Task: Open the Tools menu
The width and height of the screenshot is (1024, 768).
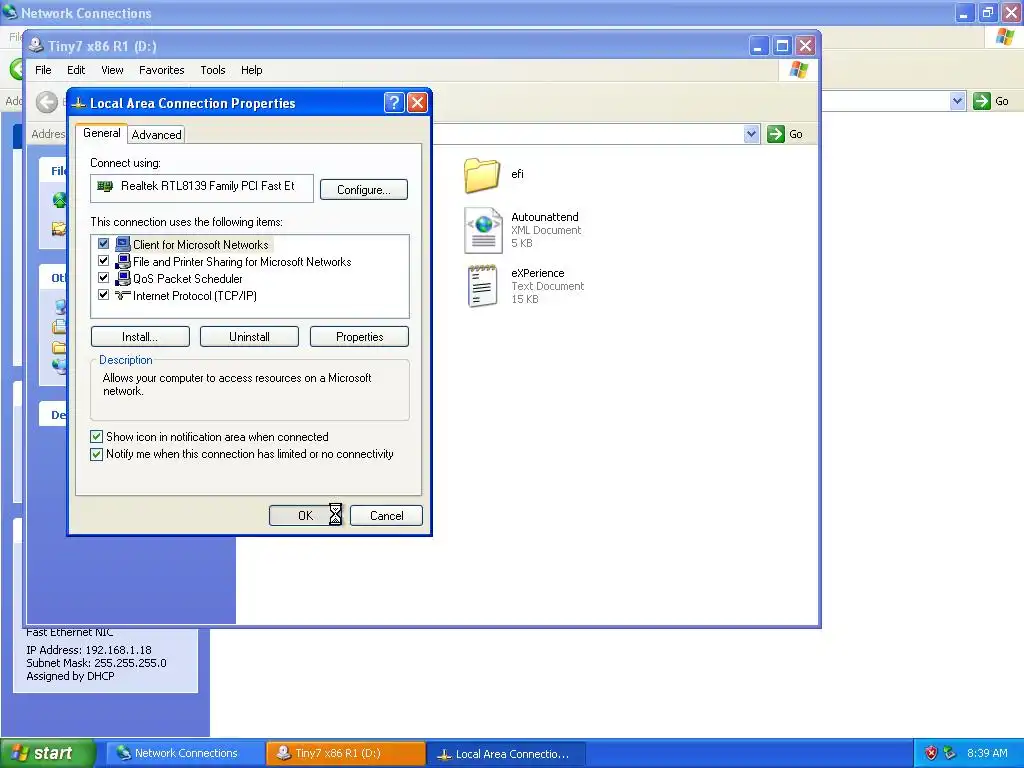Action: [213, 70]
